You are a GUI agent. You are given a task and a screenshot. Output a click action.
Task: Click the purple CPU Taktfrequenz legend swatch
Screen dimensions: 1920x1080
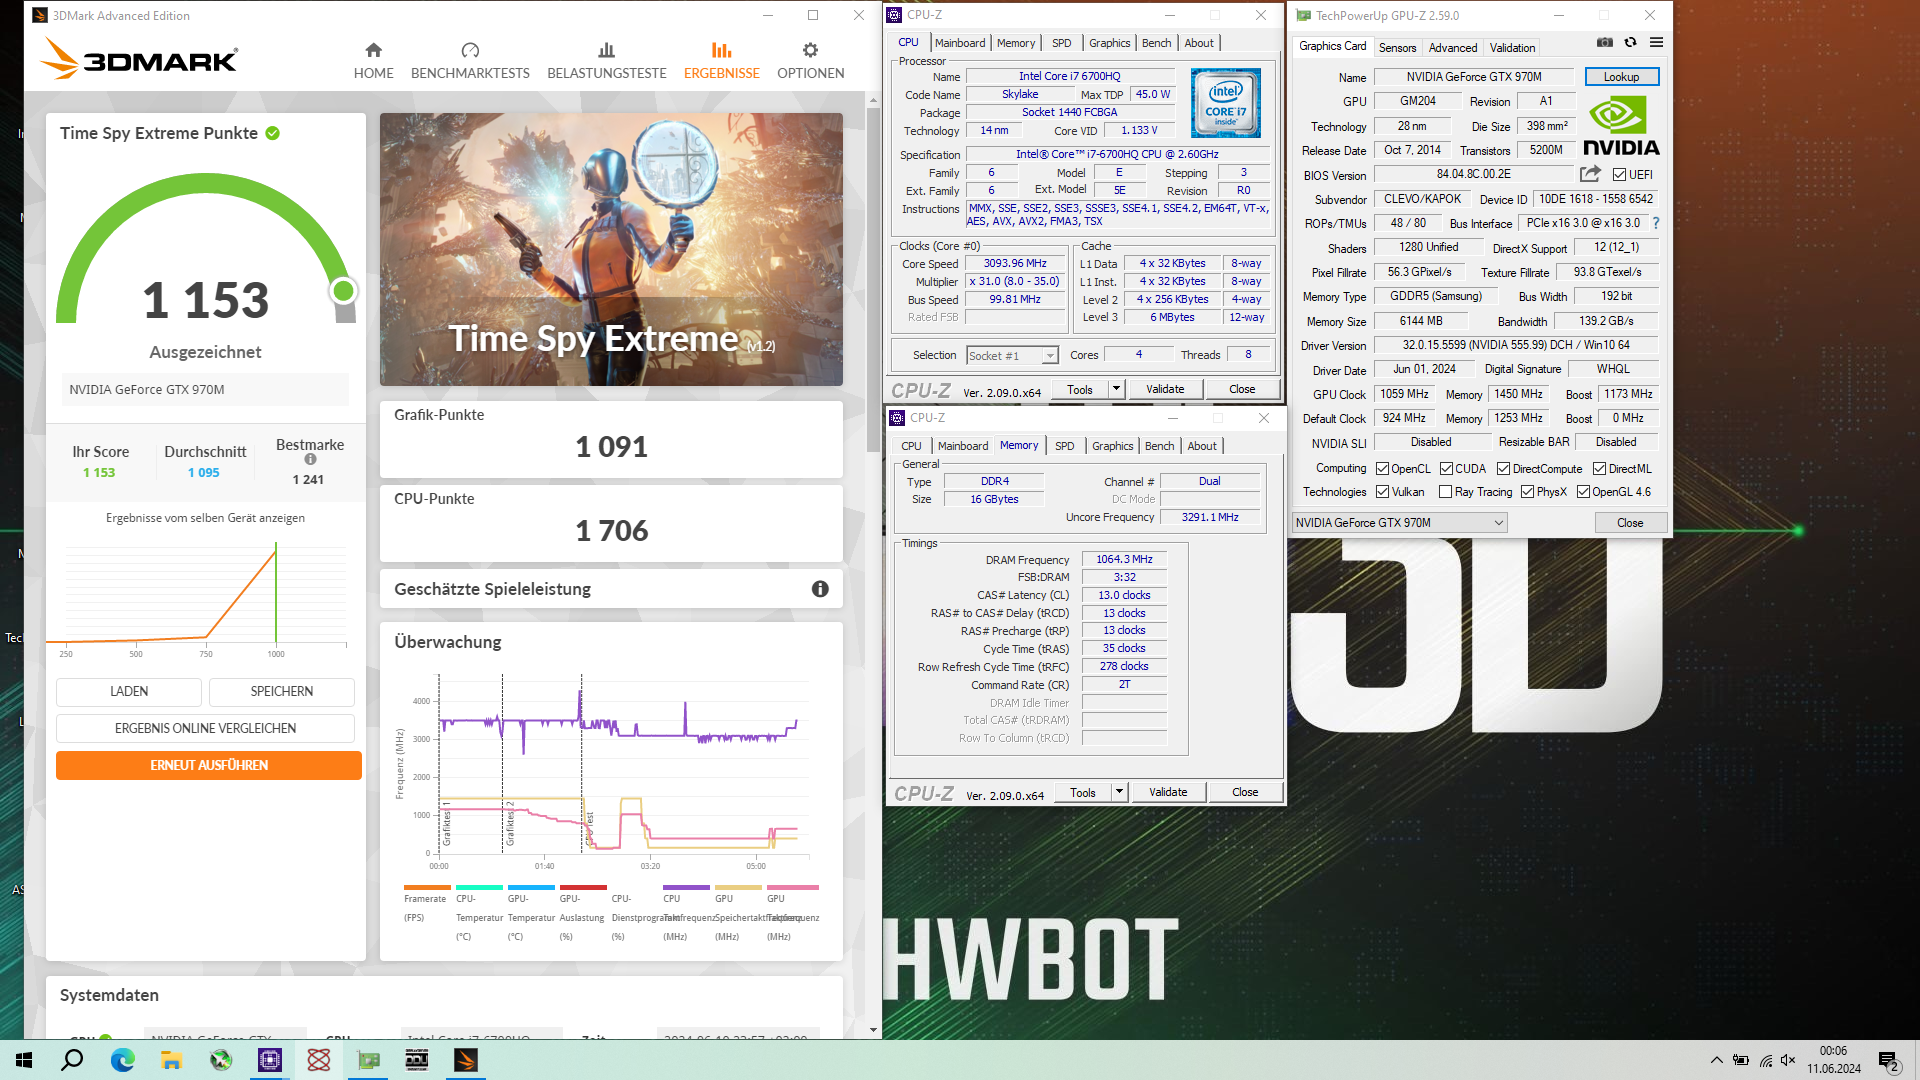pyautogui.click(x=686, y=887)
